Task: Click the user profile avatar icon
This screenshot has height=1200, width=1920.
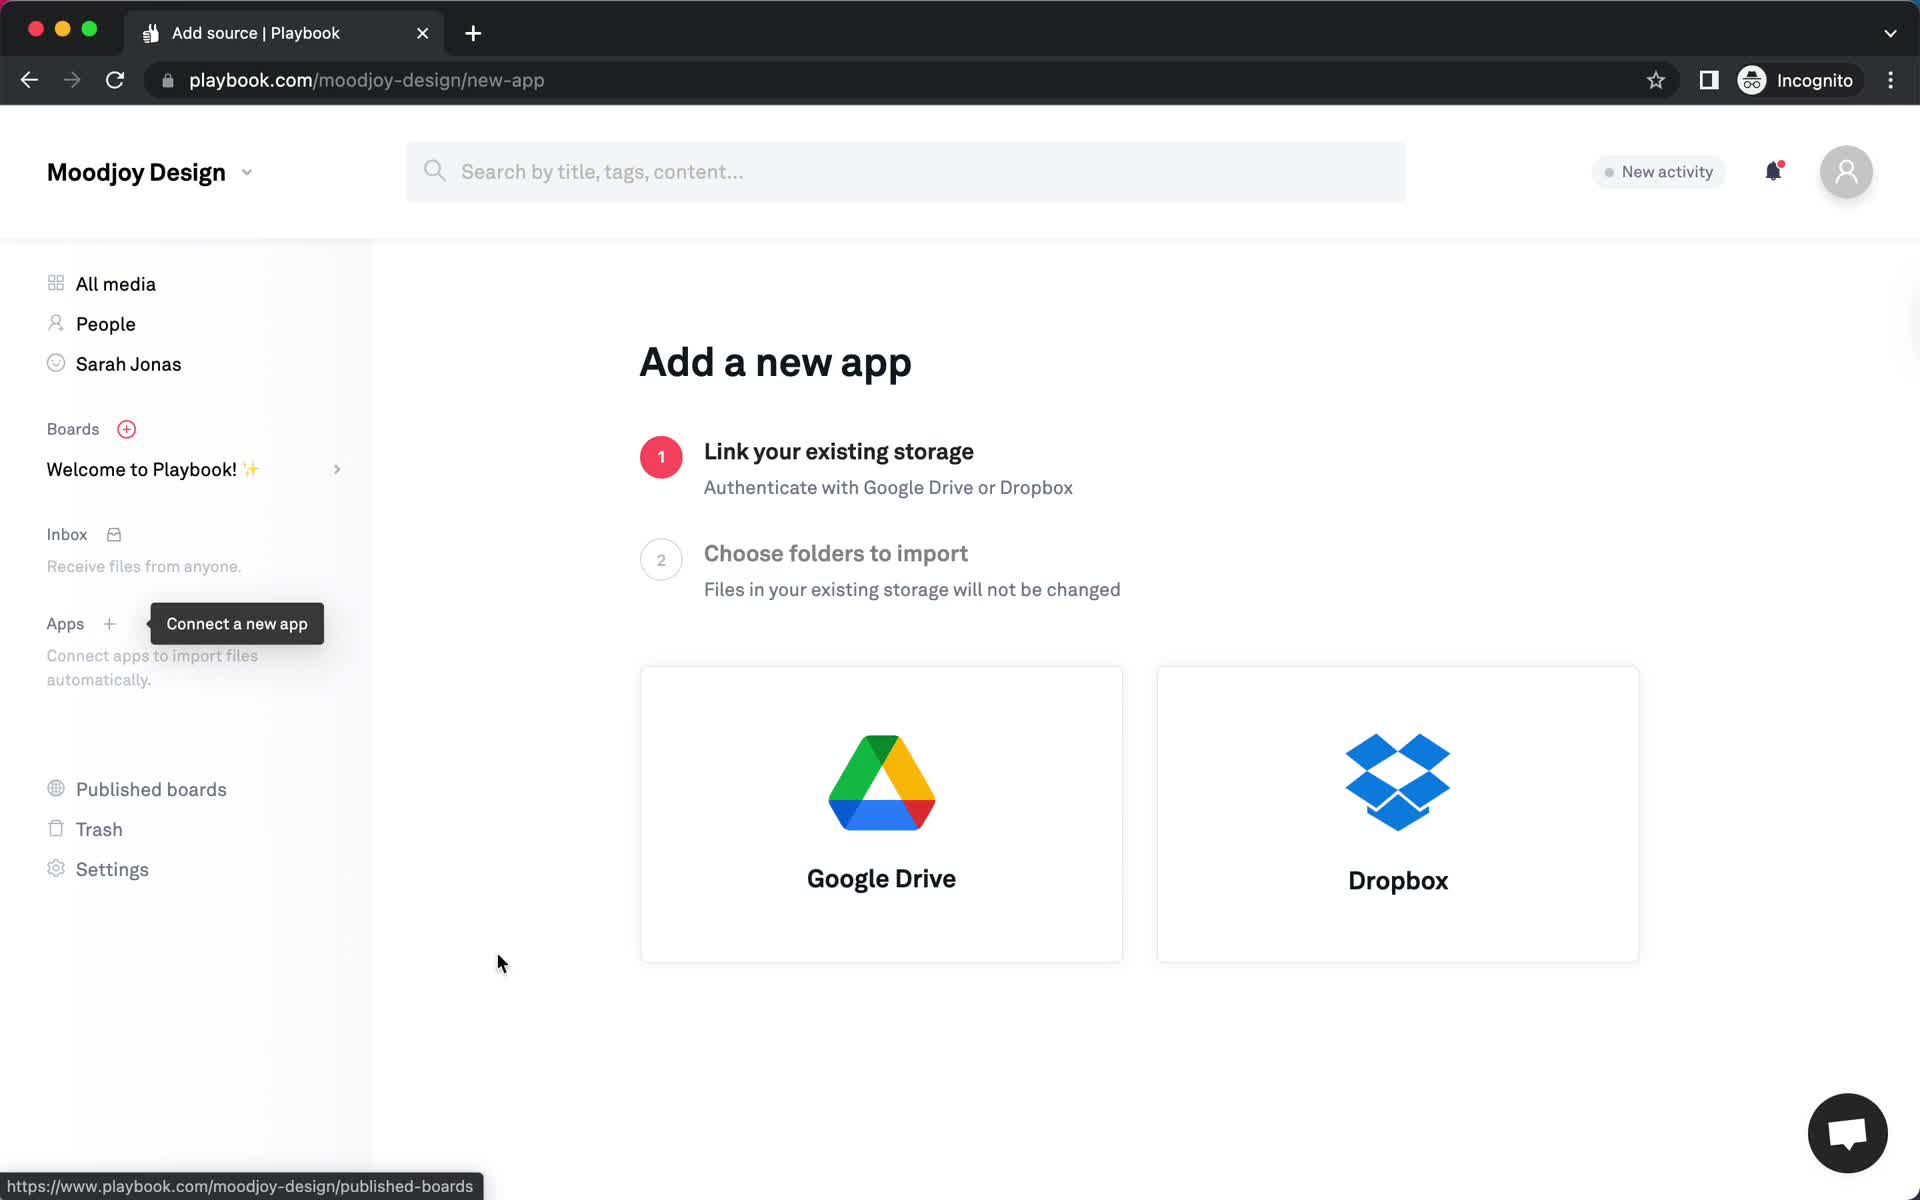Action: (x=1845, y=171)
